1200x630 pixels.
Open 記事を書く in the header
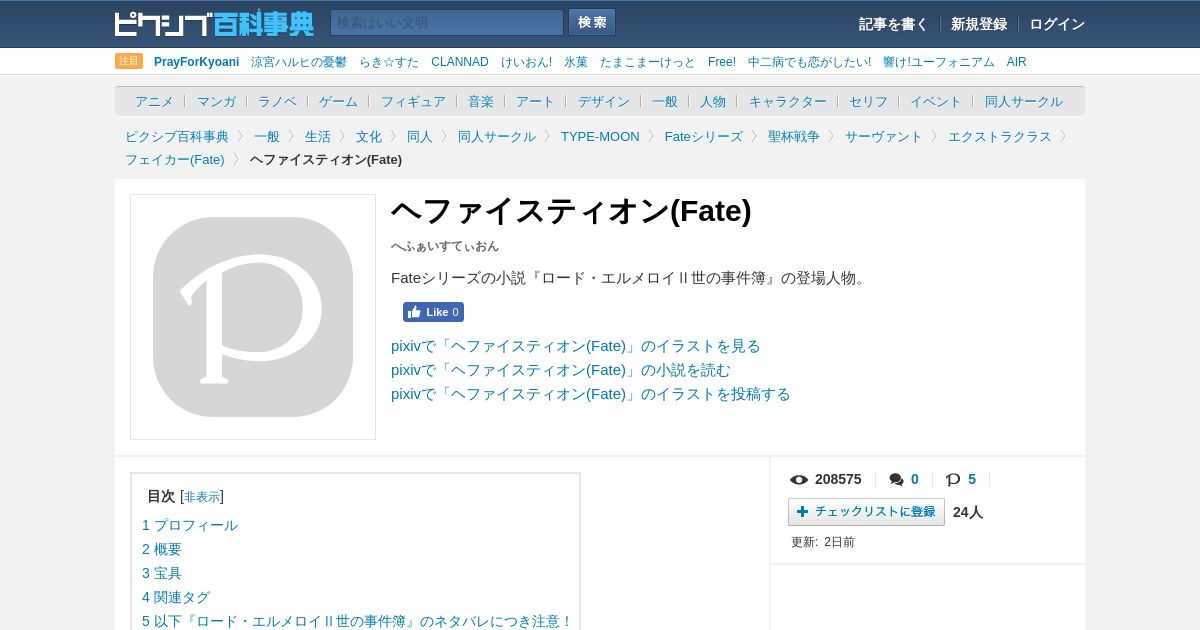[893, 24]
